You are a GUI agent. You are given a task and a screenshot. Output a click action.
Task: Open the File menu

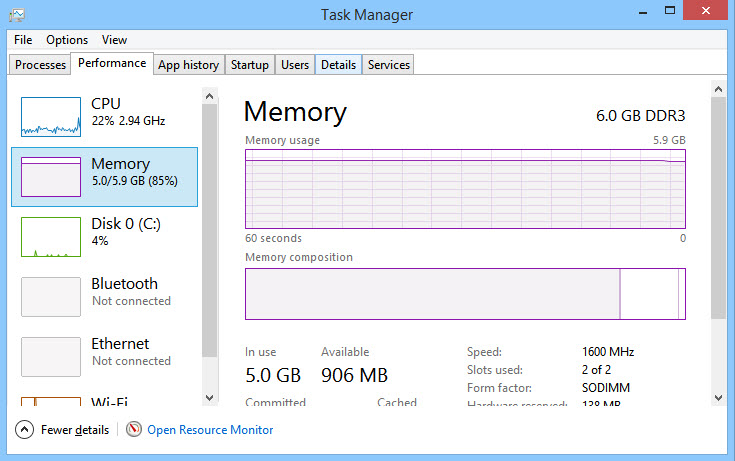23,40
